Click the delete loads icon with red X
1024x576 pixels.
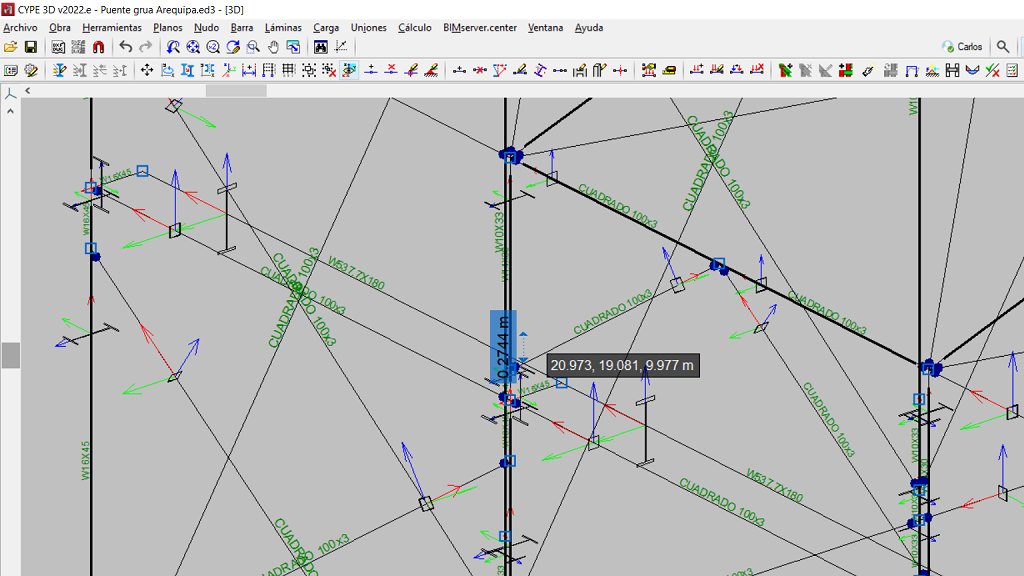(757, 70)
